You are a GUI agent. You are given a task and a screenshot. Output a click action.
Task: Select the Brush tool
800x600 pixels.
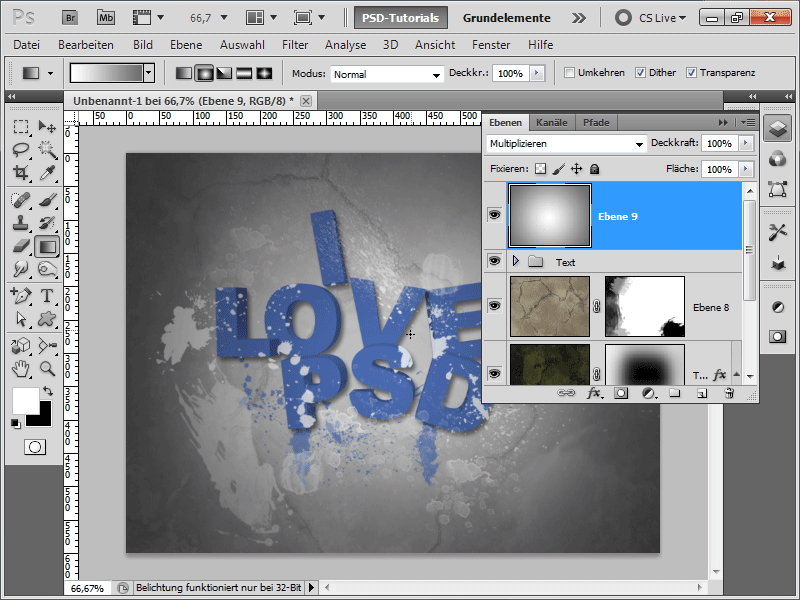[47, 199]
